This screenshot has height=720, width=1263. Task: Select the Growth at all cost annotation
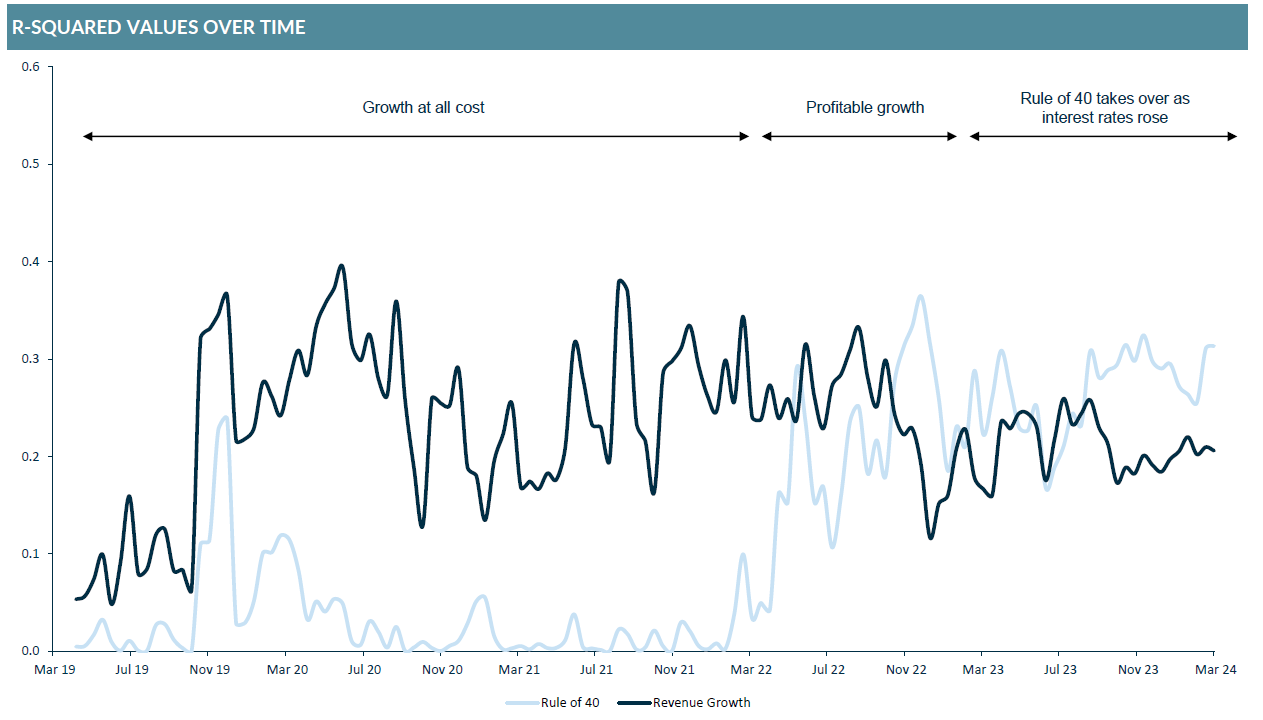[x=423, y=107]
